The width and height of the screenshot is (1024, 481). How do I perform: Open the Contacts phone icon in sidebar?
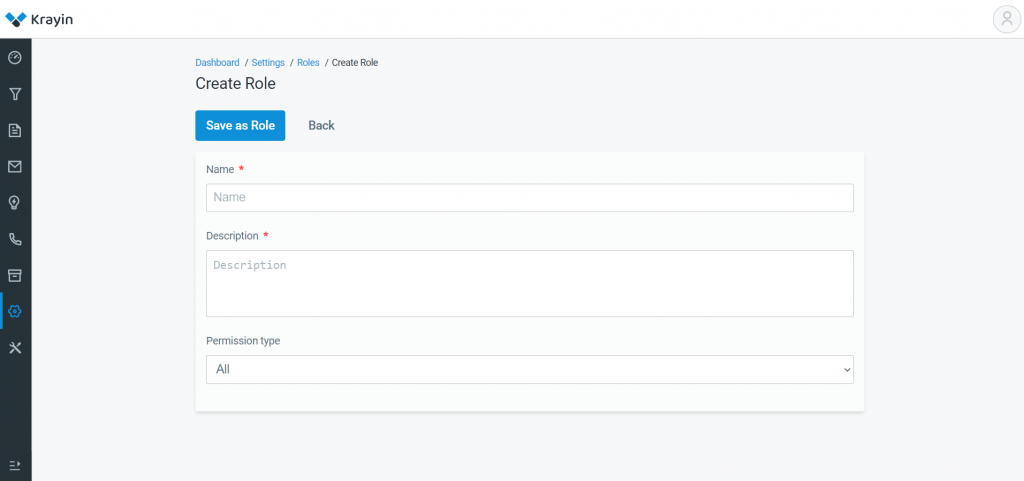15,239
